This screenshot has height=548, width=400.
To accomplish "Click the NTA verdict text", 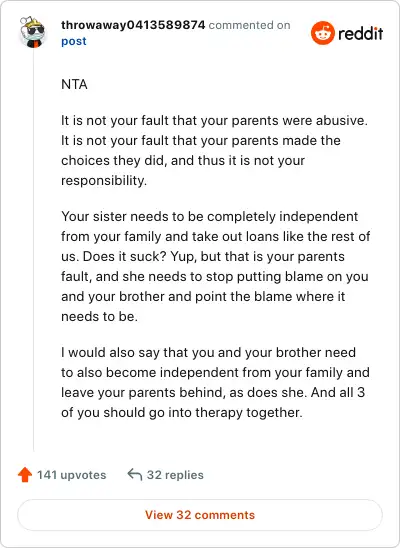I will point(74,84).
